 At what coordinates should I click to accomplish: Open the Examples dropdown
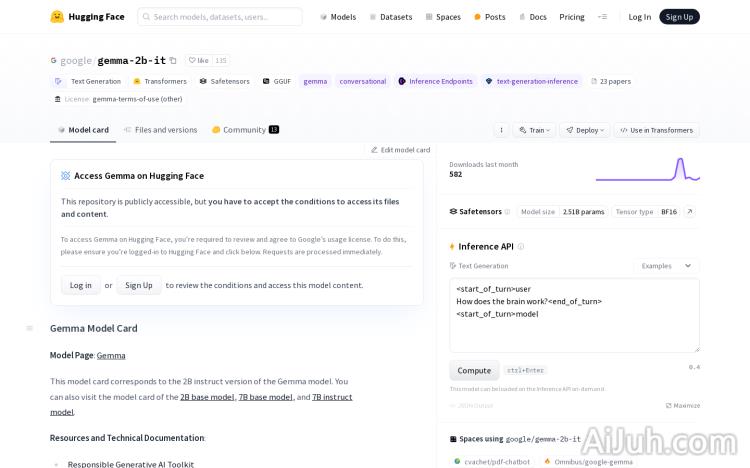tap(667, 266)
